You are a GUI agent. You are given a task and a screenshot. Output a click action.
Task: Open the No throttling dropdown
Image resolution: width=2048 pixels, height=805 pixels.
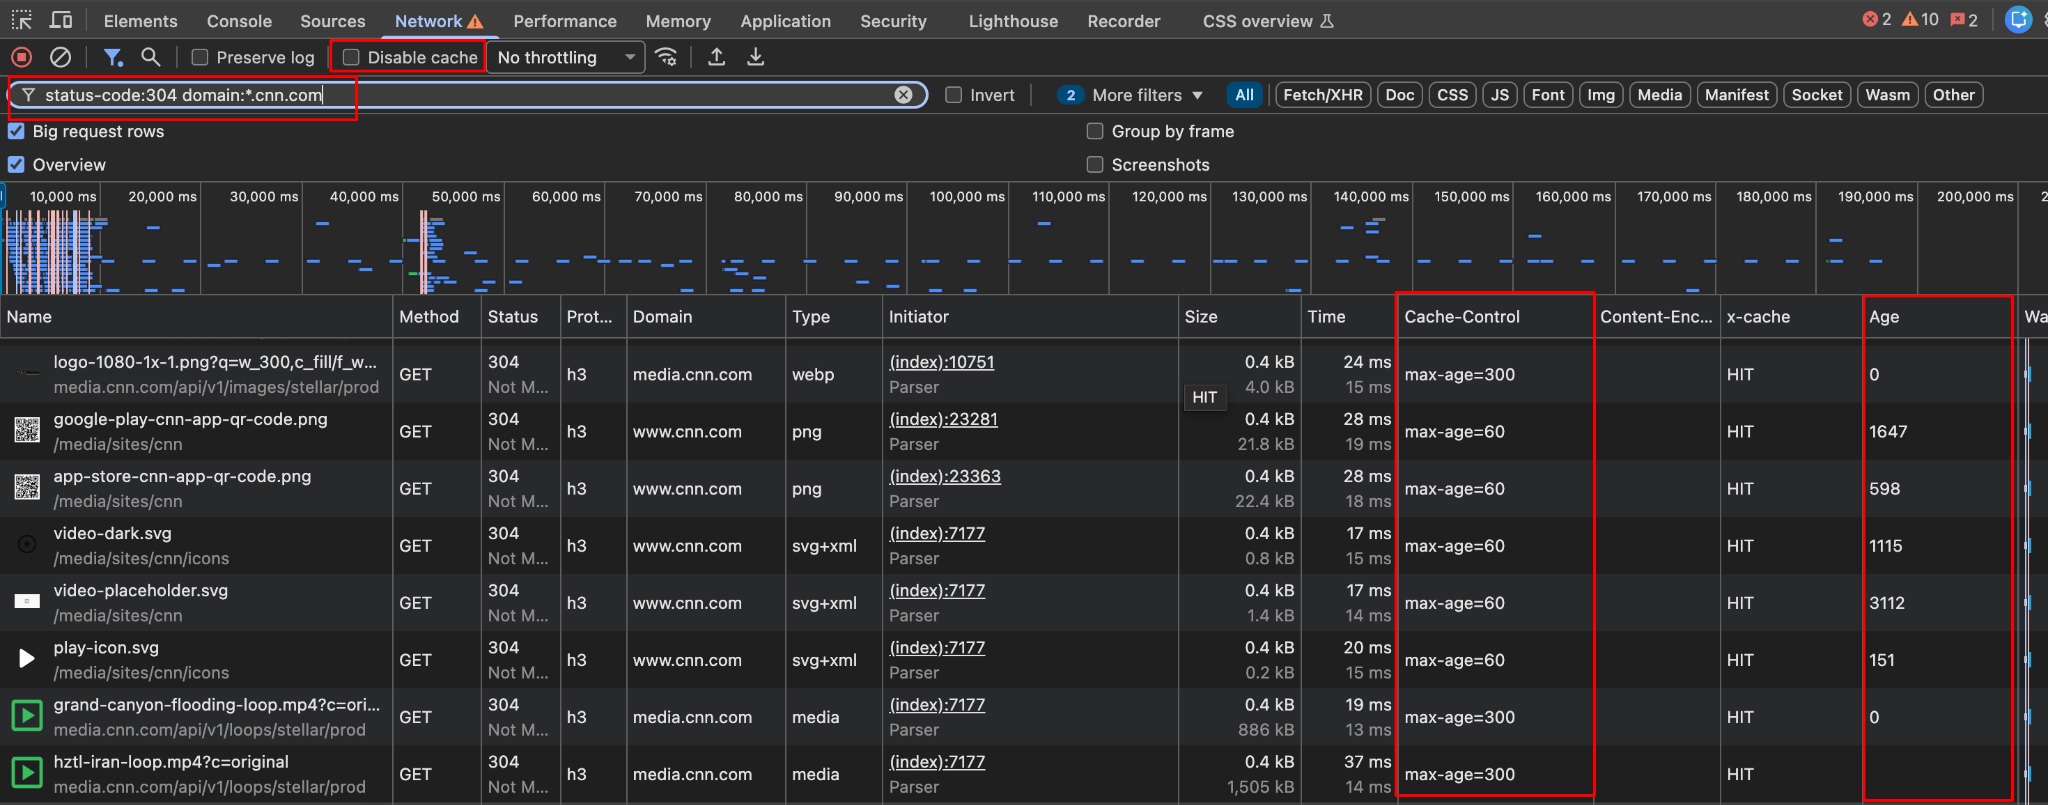tap(566, 58)
